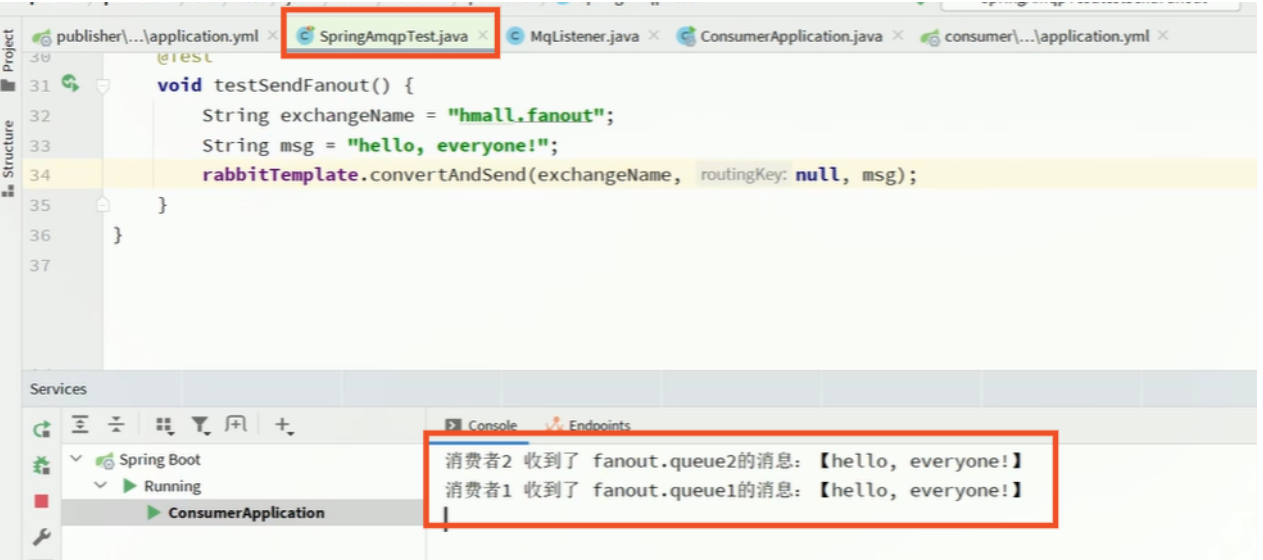This screenshot has height=560, width=1263.
Task: Click line number 34 in the gutter
Action: click(x=39, y=175)
